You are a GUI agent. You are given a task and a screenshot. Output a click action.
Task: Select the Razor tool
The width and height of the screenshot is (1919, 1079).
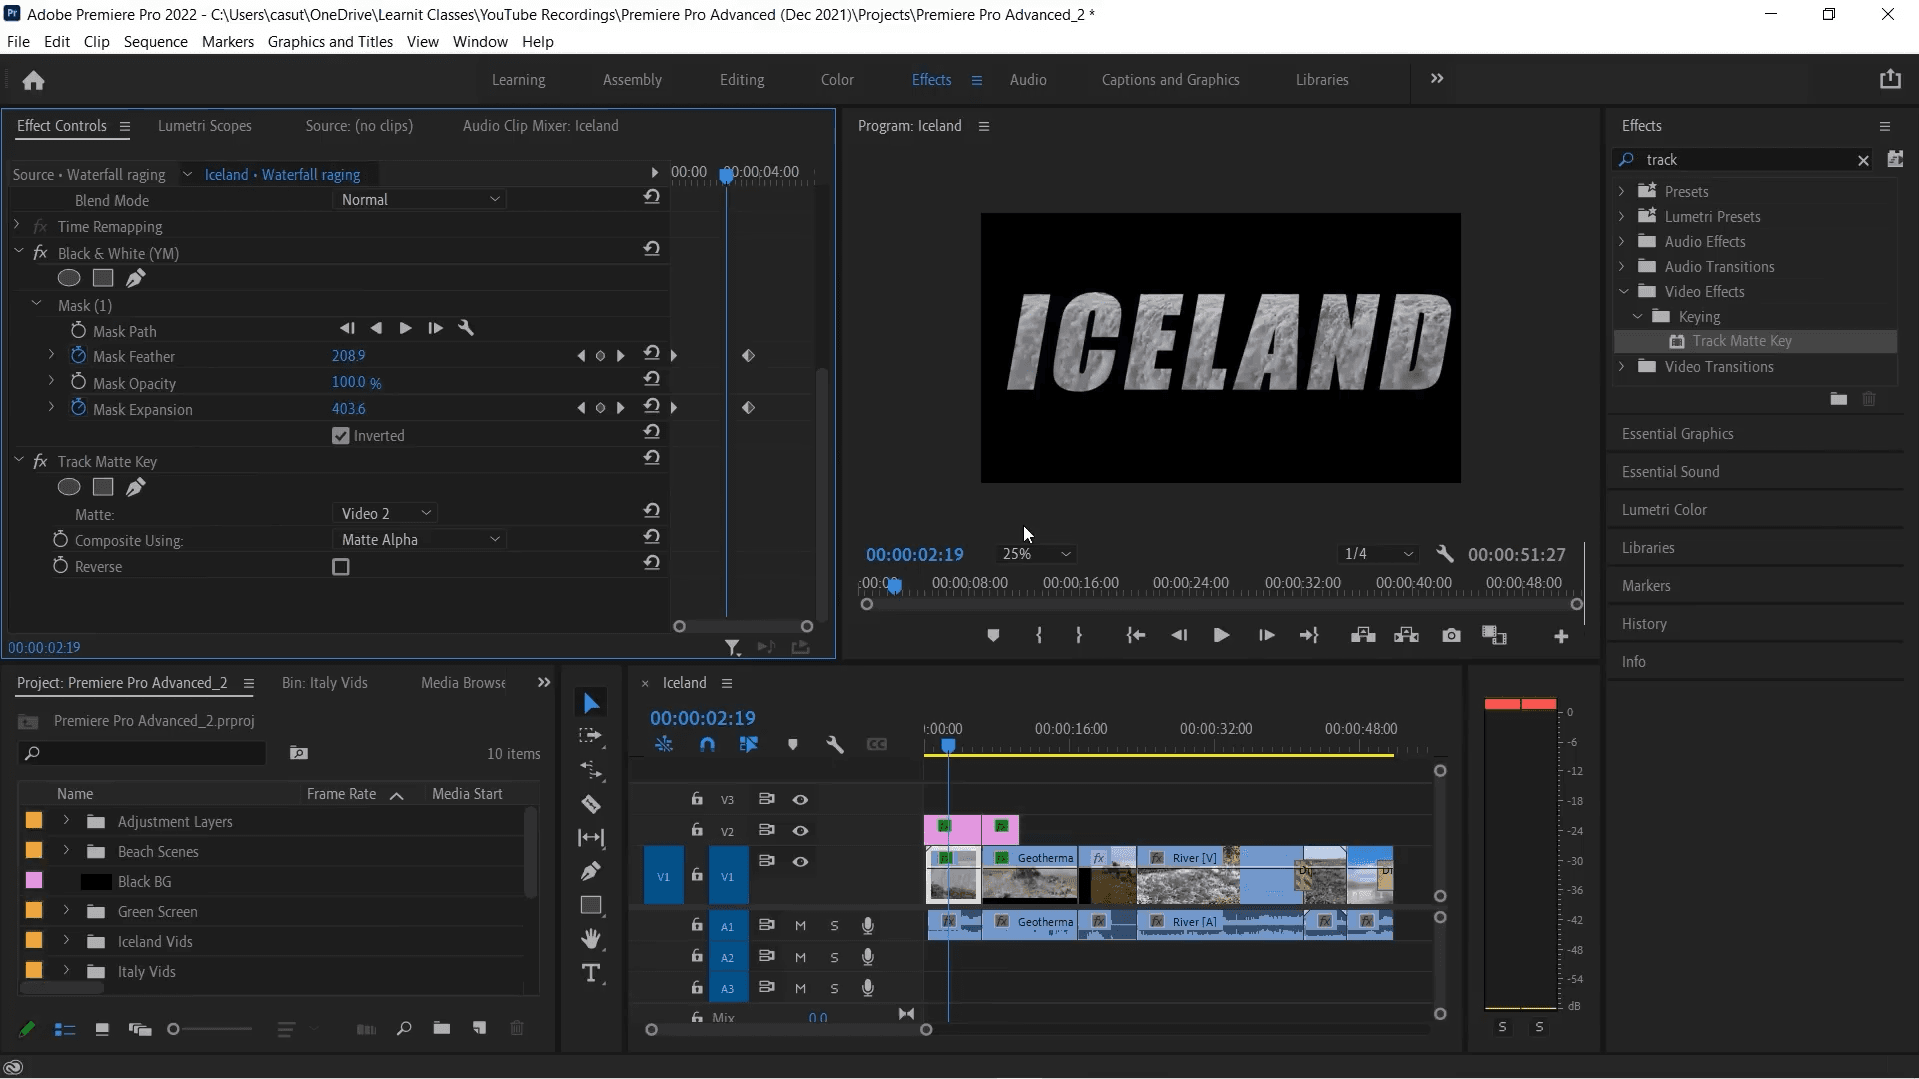pyautogui.click(x=591, y=804)
